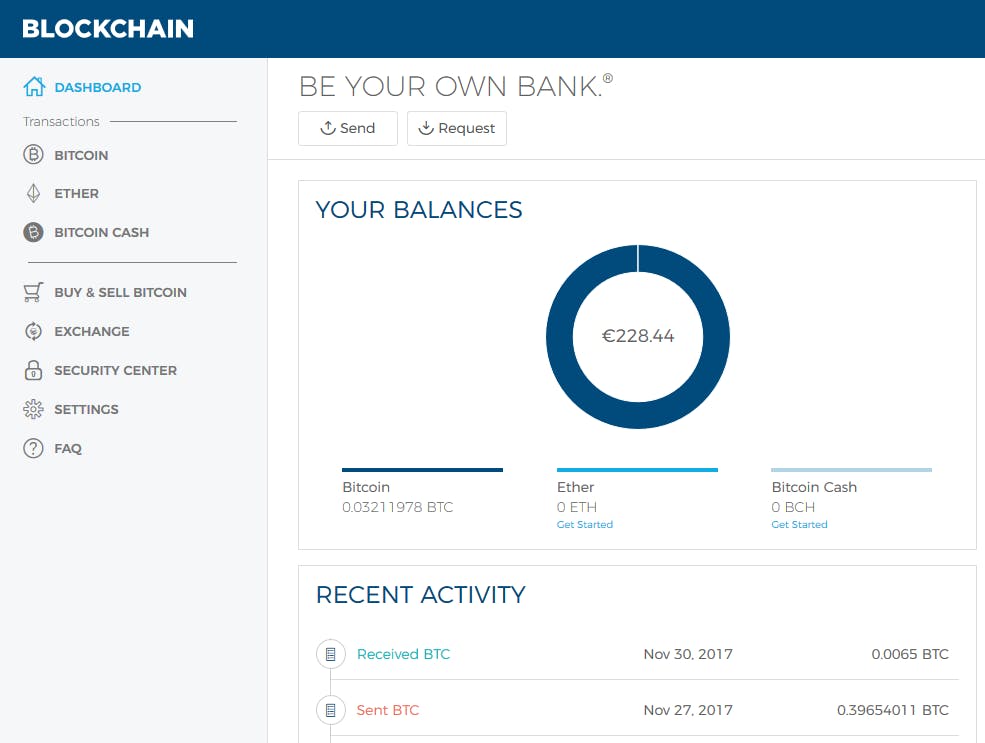Click Get Started under Bitcoin Cash
The image size is (985, 743).
coord(800,525)
